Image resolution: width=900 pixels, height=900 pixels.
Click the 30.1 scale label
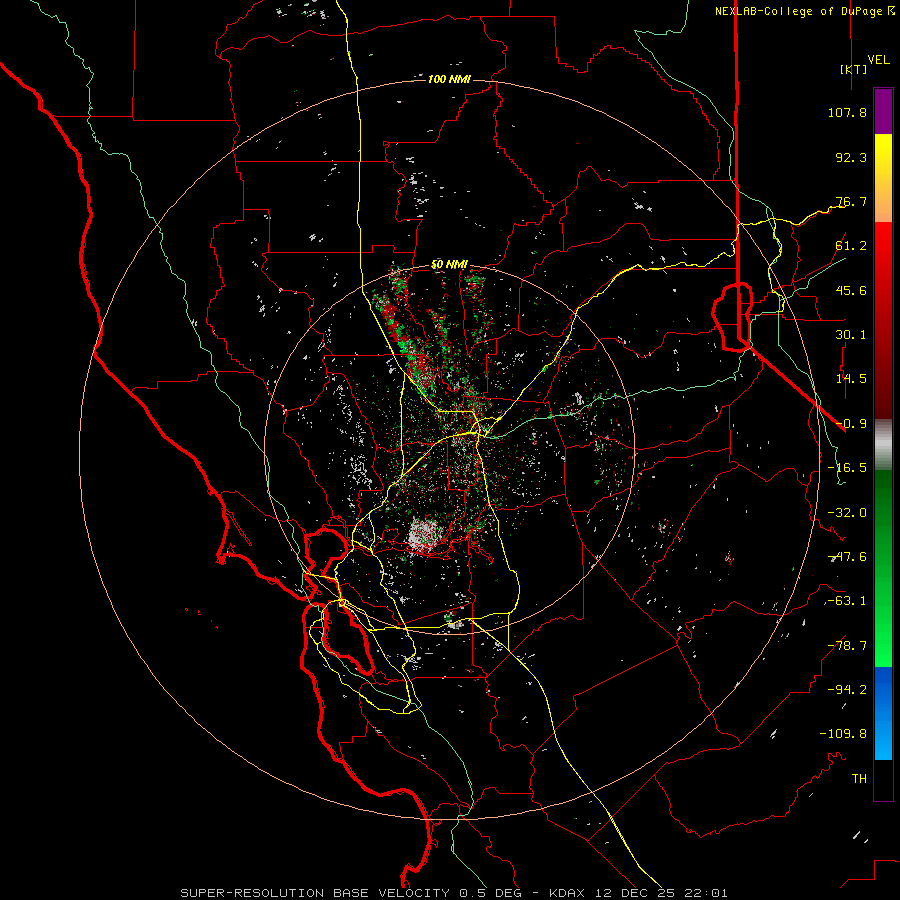coord(851,335)
